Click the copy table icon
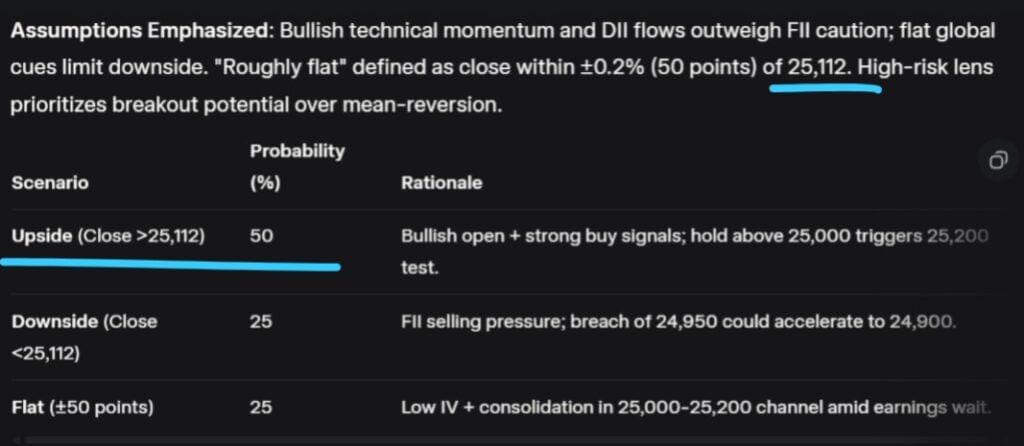Viewport: 1024px width, 446px height. point(996,161)
